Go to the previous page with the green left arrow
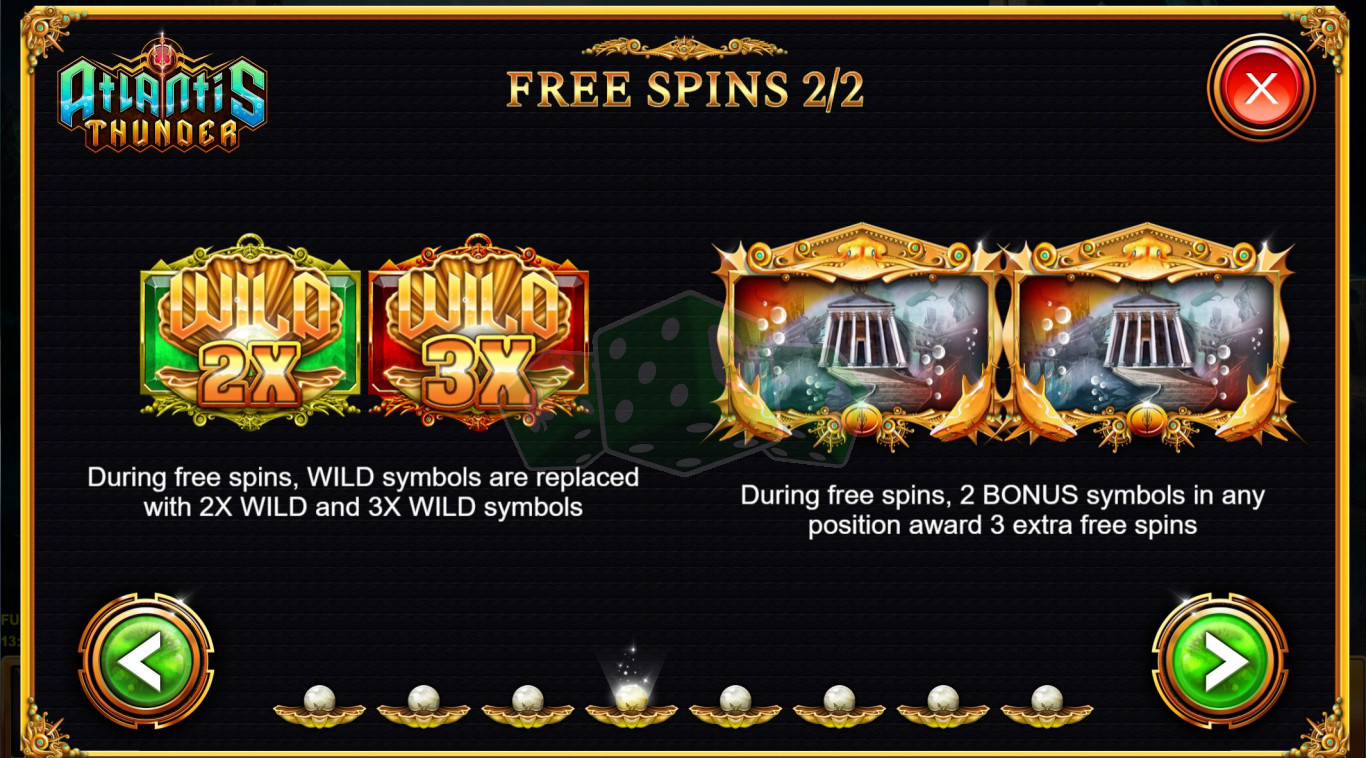Viewport: 1366px width, 758px height. [x=146, y=662]
